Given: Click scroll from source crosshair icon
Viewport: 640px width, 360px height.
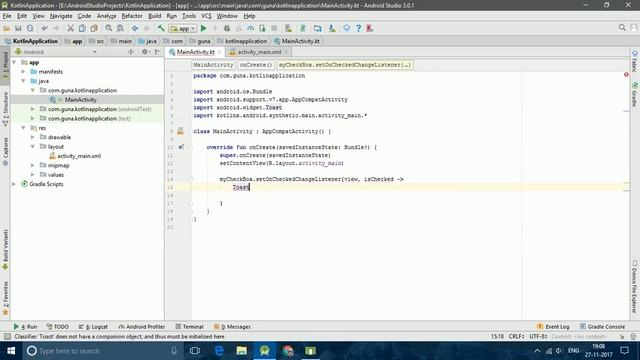Looking at the screenshot, I should click(x=131, y=52).
